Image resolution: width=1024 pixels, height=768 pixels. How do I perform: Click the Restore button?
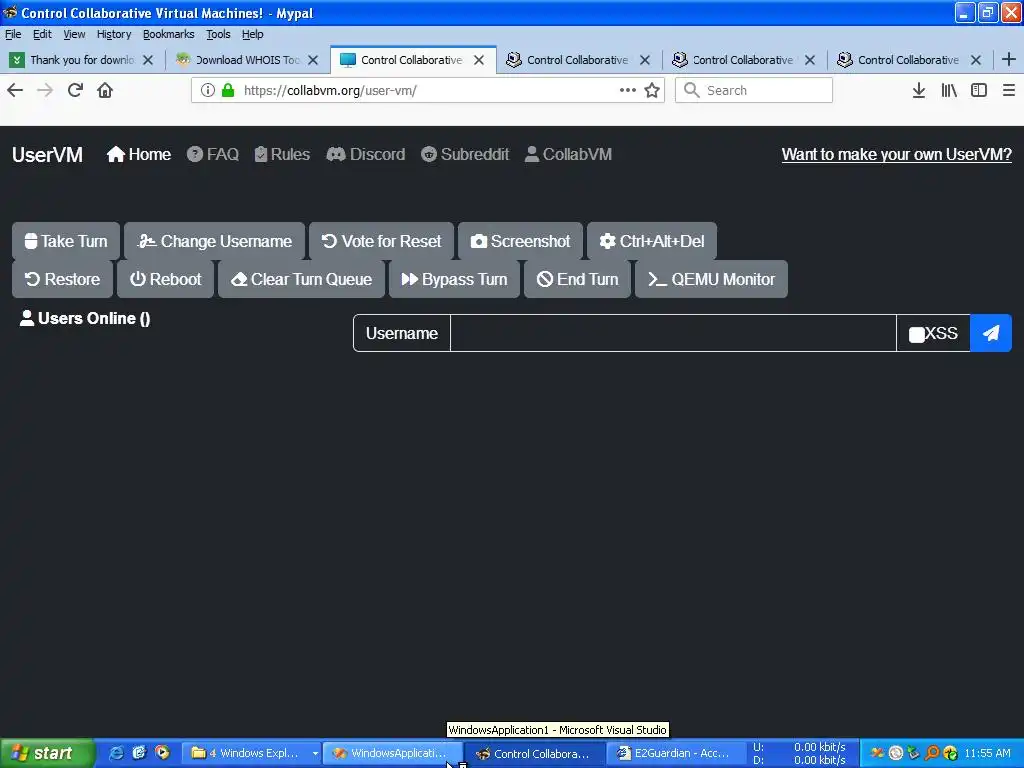(x=62, y=279)
